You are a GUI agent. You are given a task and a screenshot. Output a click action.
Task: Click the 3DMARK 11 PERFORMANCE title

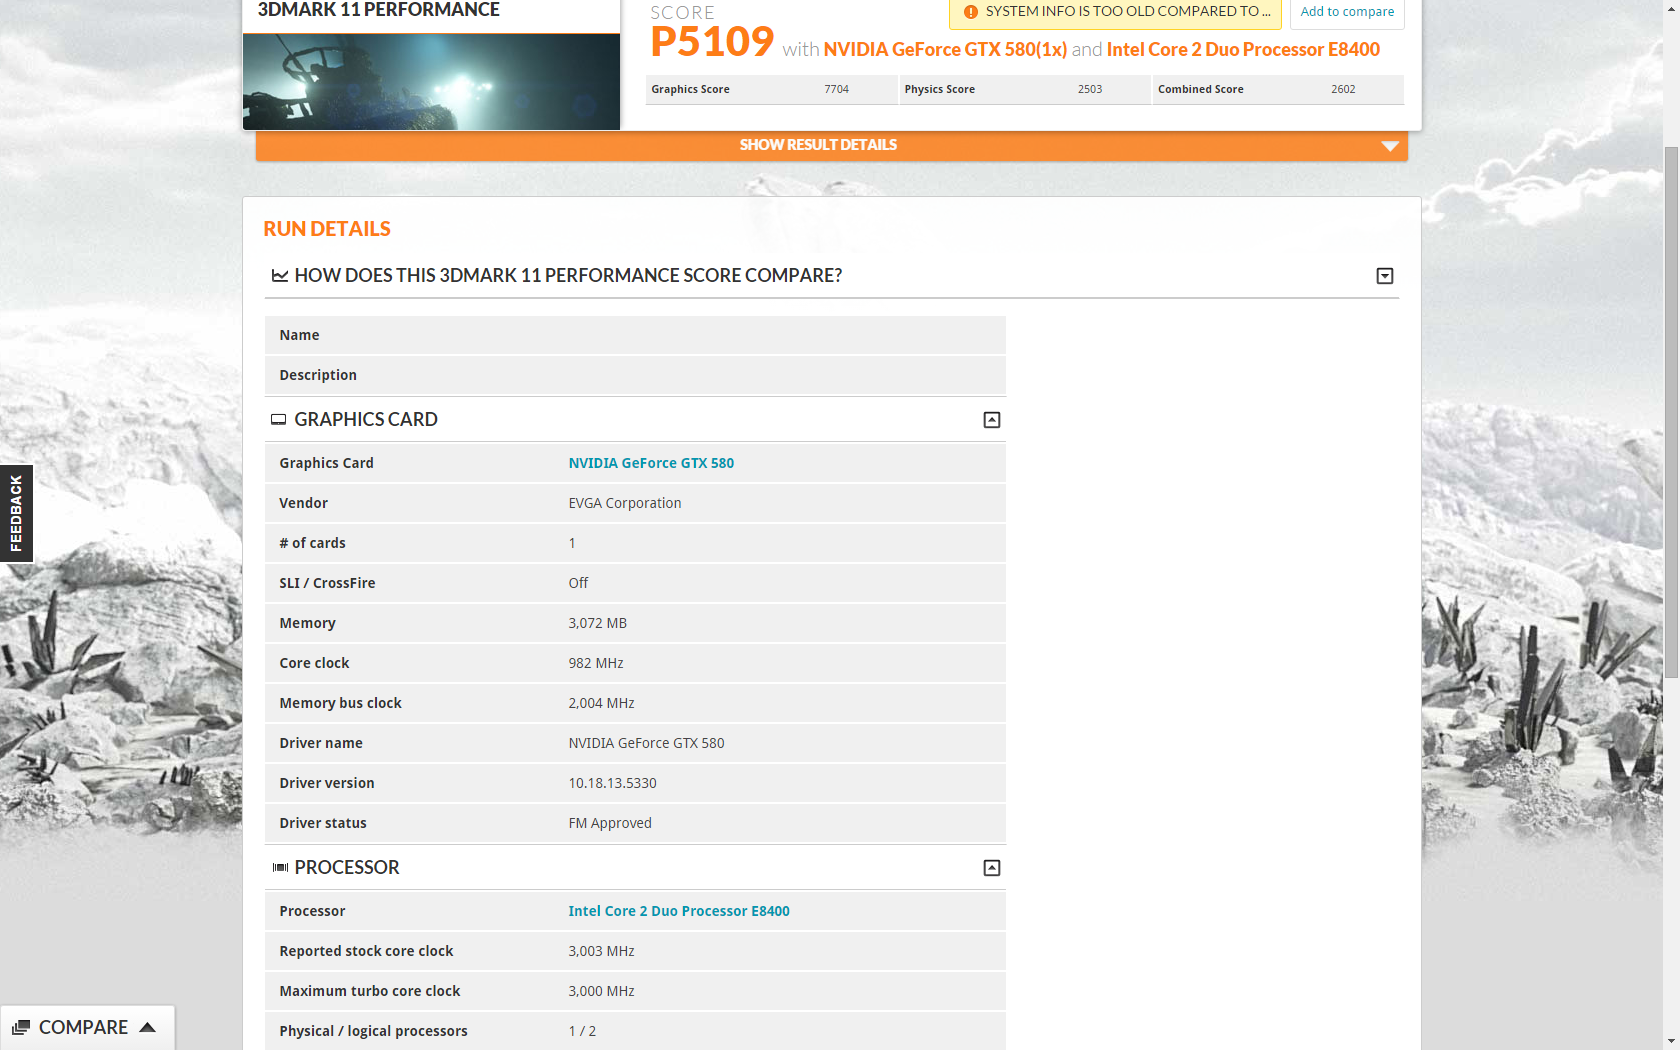pos(378,10)
